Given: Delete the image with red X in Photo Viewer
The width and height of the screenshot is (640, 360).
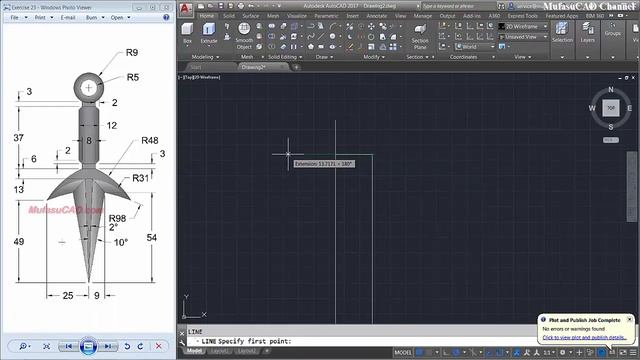Looking at the screenshot, I should click(158, 346).
